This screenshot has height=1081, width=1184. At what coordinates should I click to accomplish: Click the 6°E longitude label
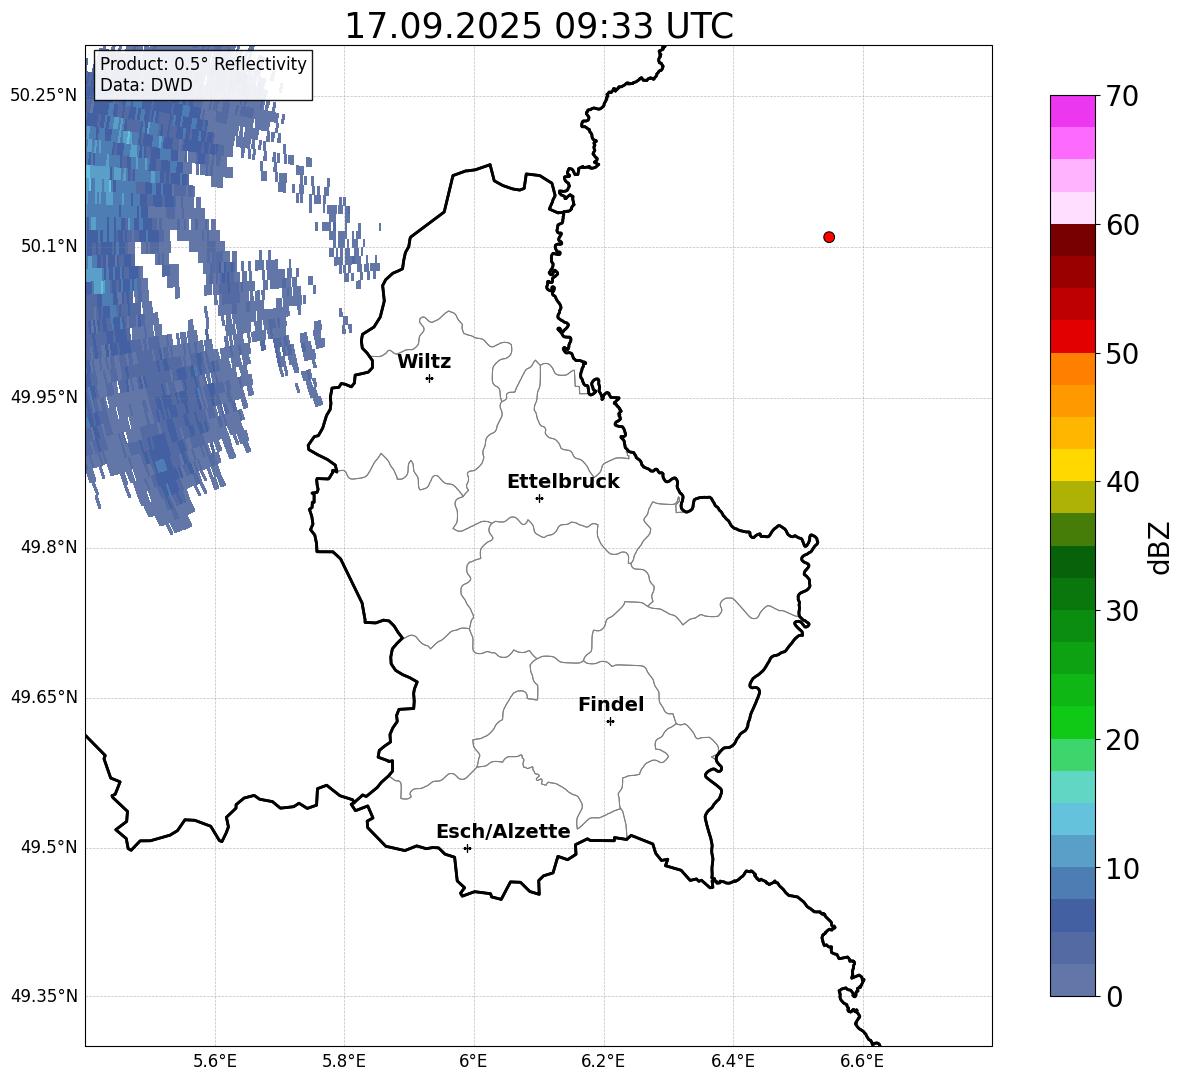(x=473, y=1061)
